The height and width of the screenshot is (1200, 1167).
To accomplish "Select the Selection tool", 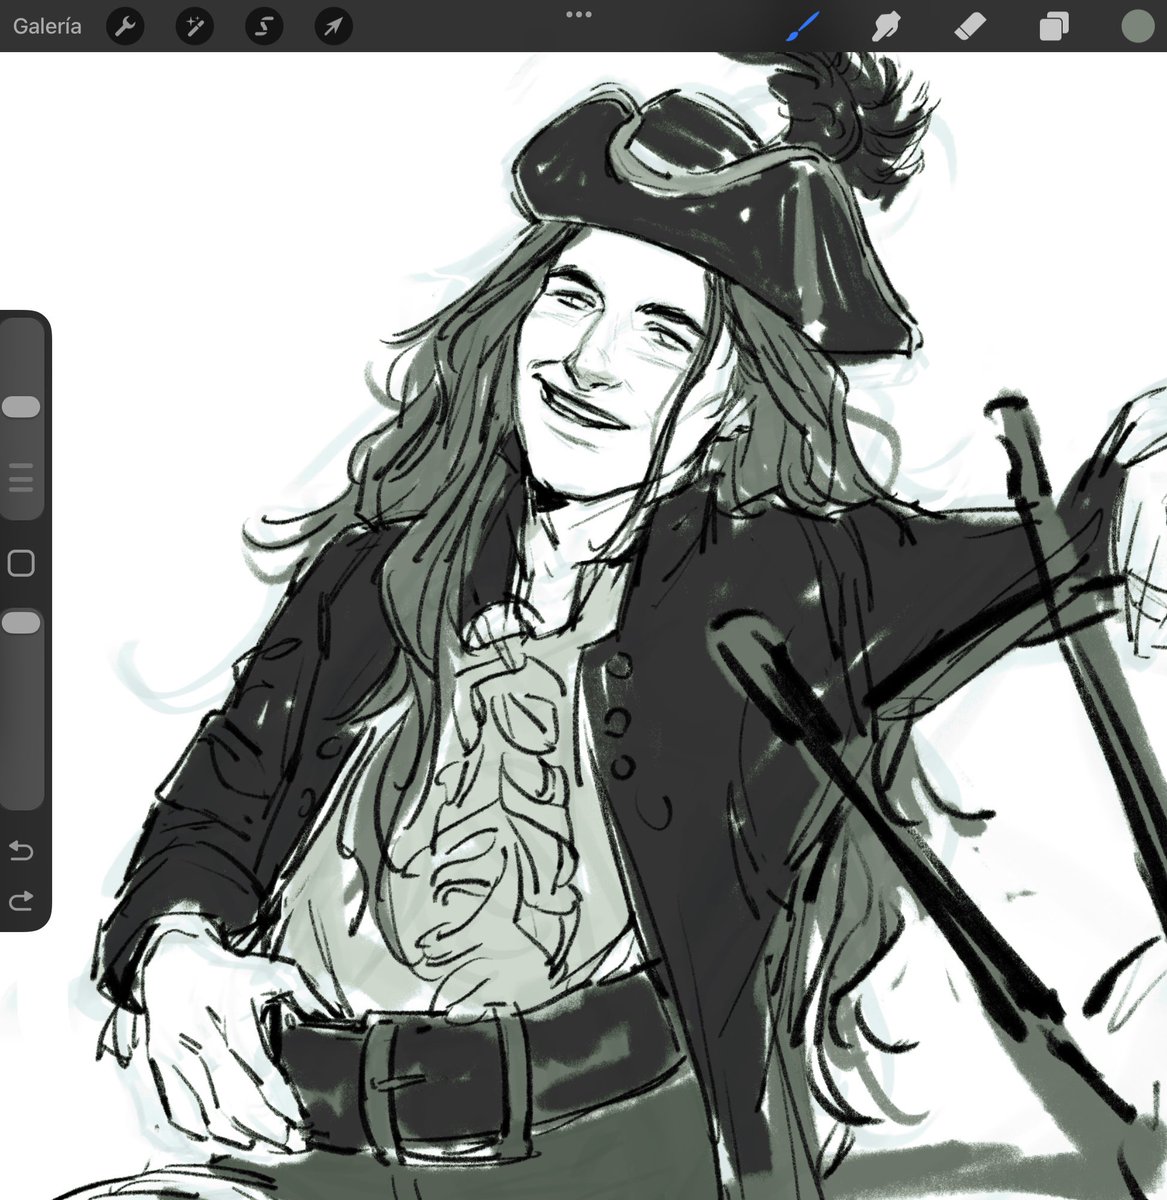I will [x=263, y=26].
